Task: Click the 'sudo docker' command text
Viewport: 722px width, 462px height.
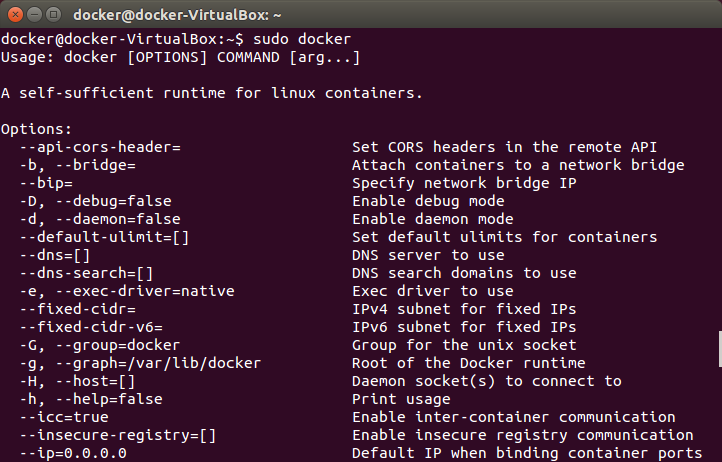Action: (297, 39)
